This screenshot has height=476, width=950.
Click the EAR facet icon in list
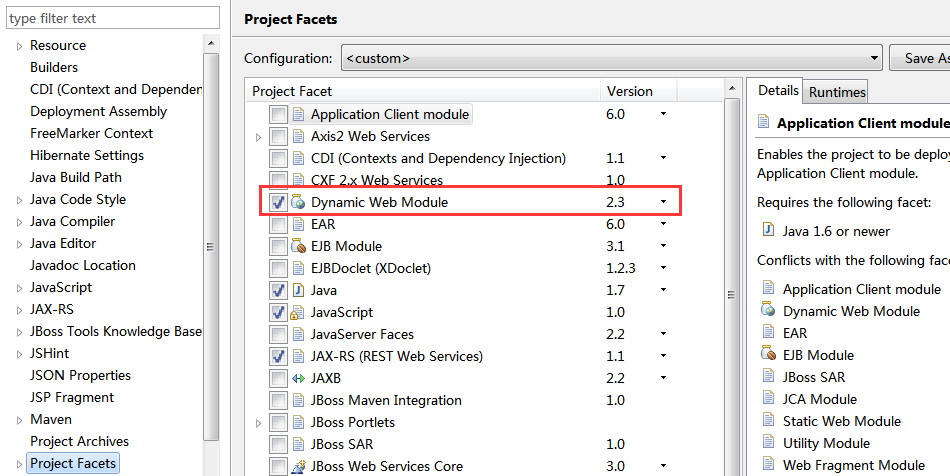297,224
